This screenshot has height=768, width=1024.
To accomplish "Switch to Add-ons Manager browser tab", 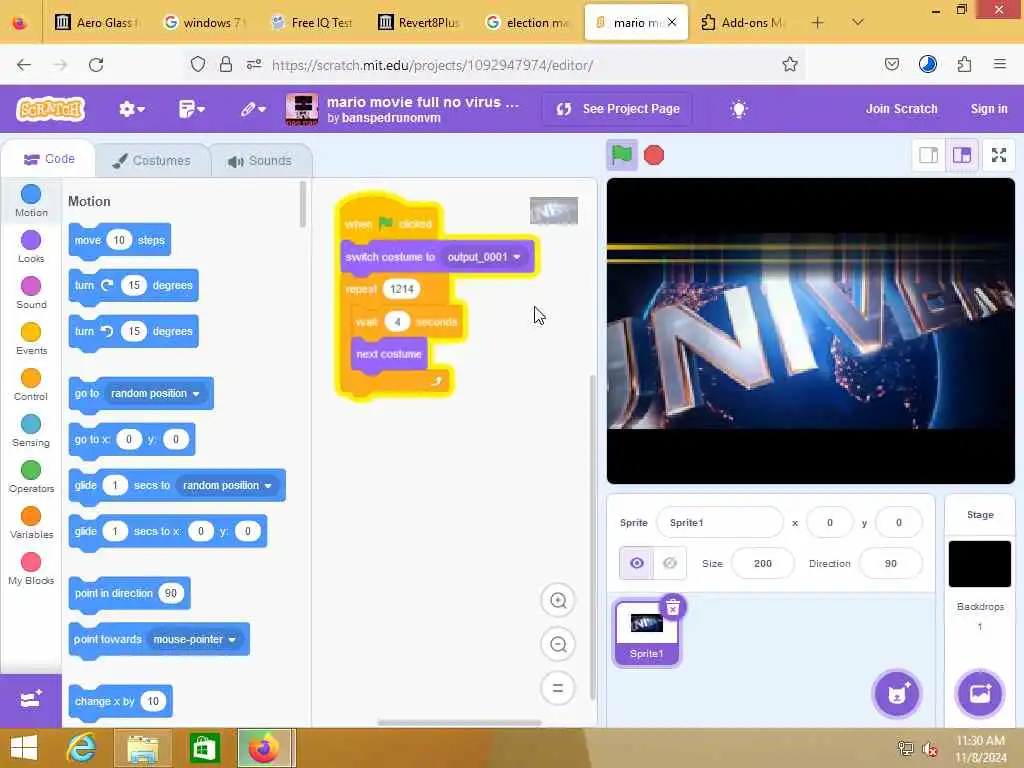I will pos(743,23).
